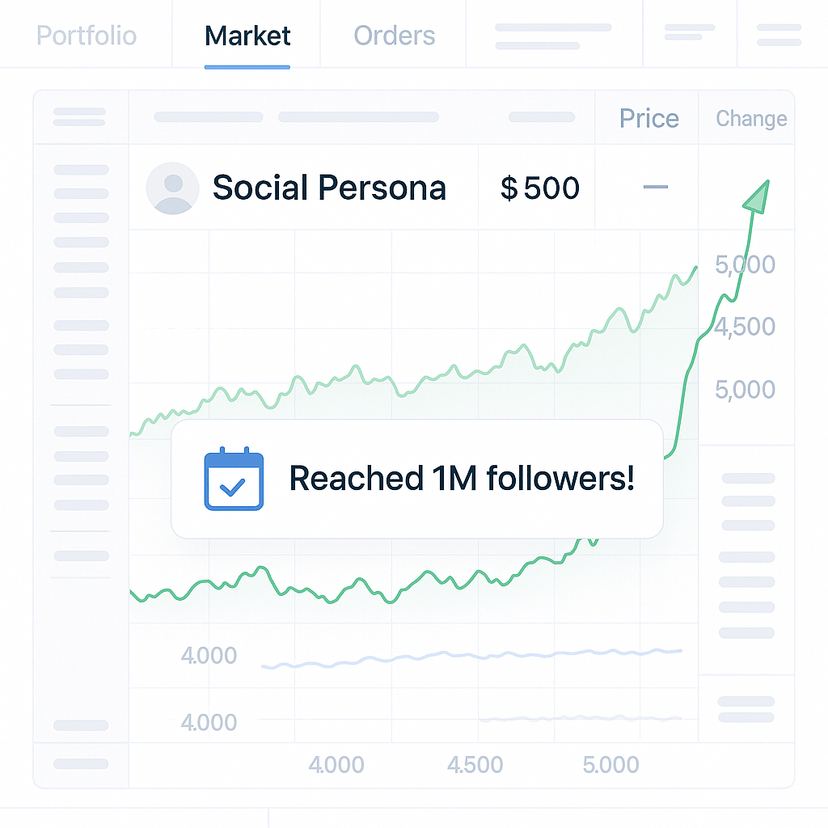
Task: Open the Portfolio tab
Action: pos(86,36)
